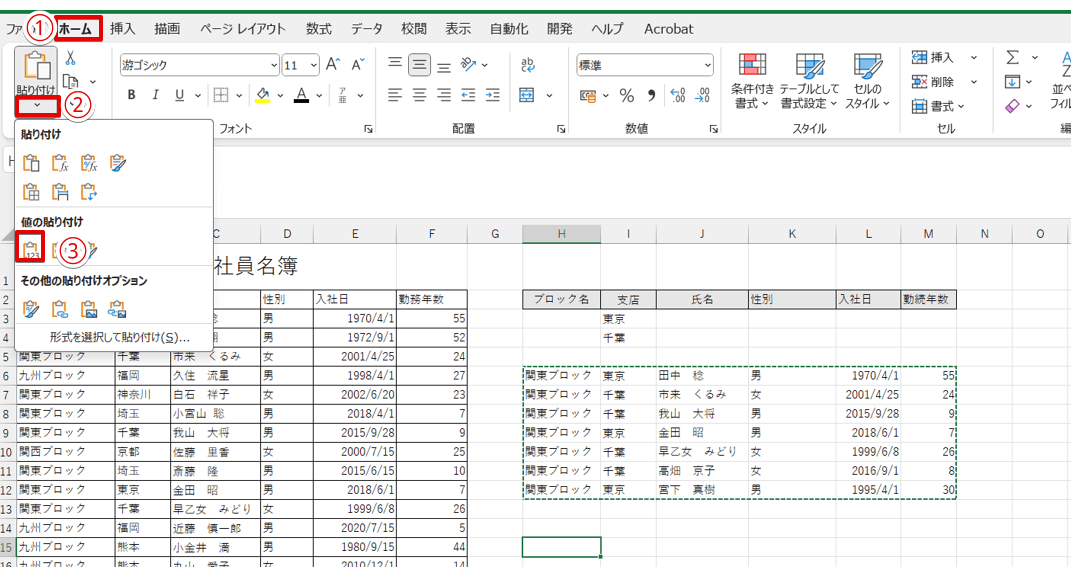Click the percent style icon
Image resolution: width=1071 pixels, height=567 pixels.
[627, 95]
